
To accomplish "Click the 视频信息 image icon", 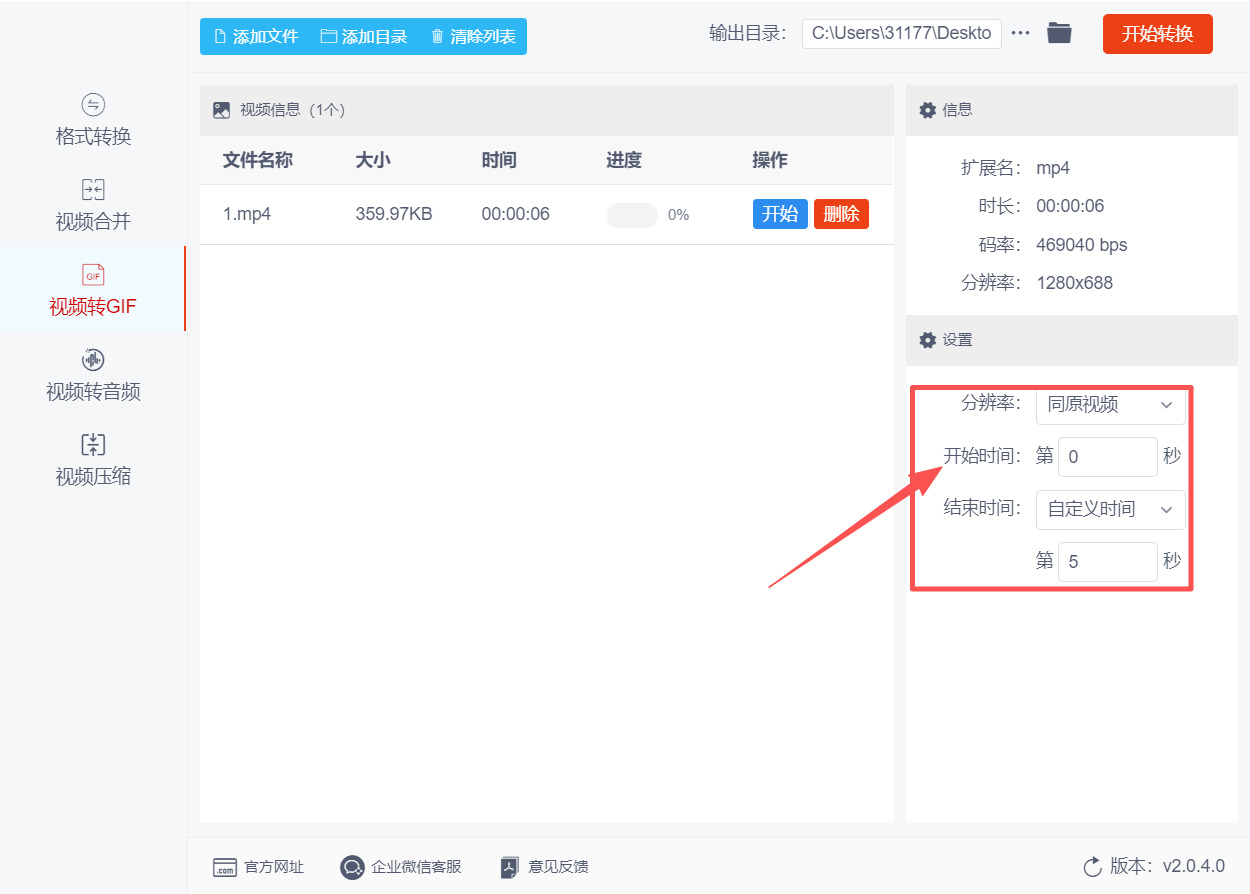I will (x=222, y=110).
